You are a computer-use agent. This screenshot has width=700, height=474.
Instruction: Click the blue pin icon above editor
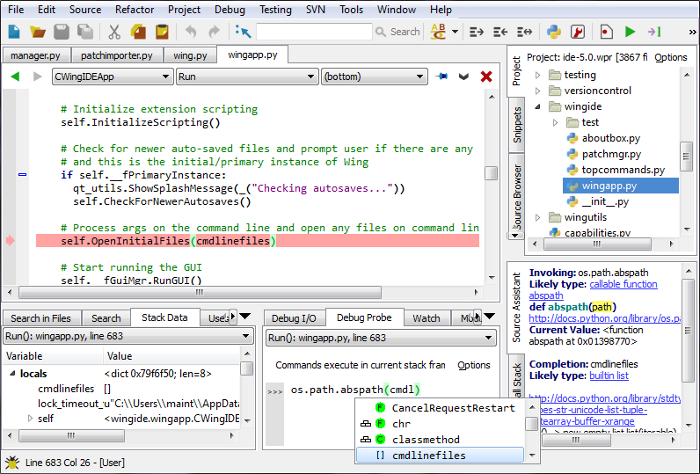point(442,76)
